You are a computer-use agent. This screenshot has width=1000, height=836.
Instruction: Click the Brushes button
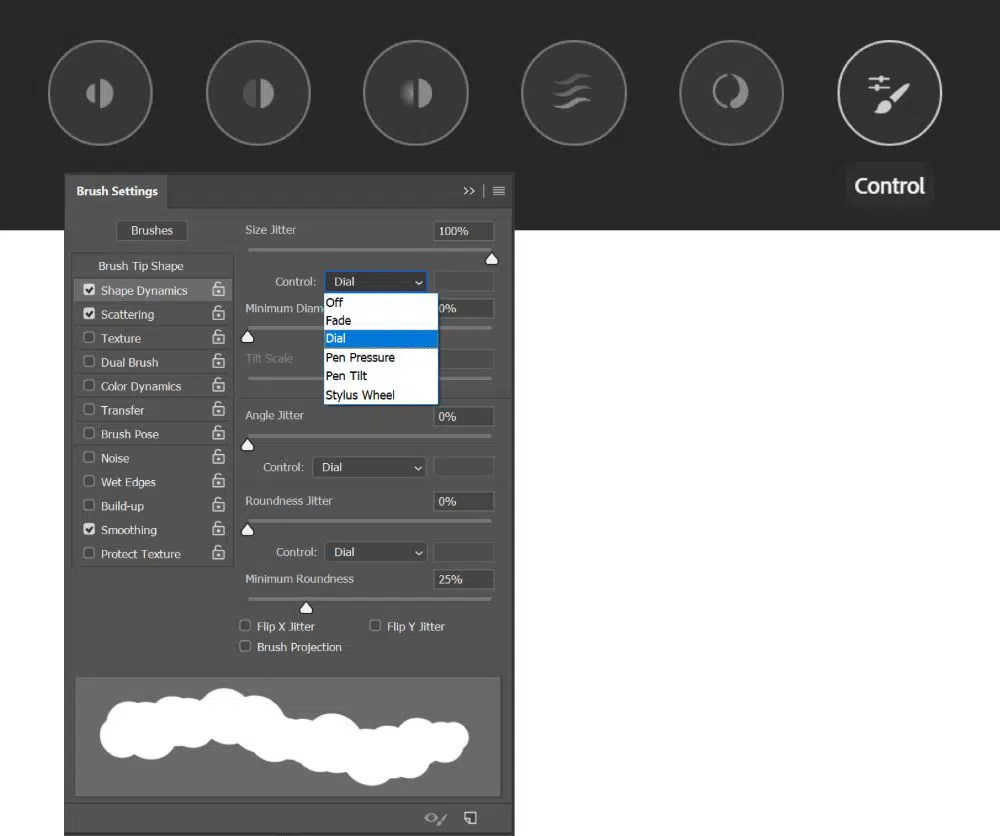click(152, 231)
